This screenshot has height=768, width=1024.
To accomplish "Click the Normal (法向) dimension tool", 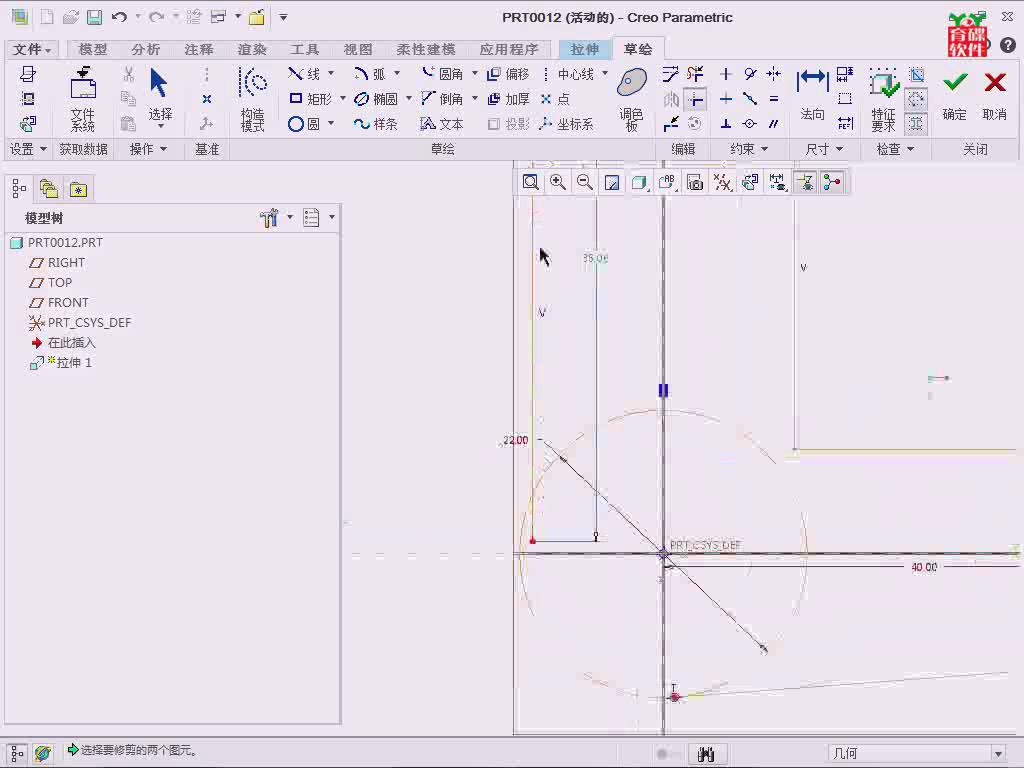I will 812,95.
